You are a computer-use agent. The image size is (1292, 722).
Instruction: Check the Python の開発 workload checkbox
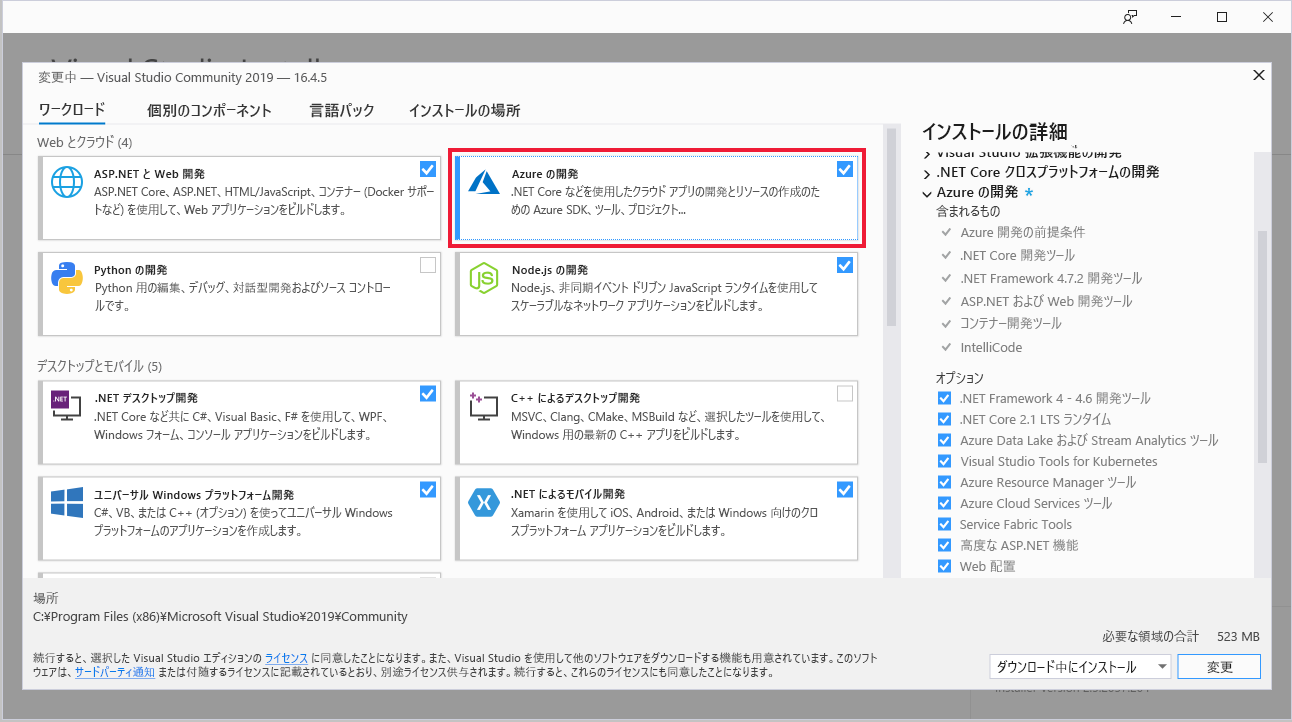pos(428,265)
